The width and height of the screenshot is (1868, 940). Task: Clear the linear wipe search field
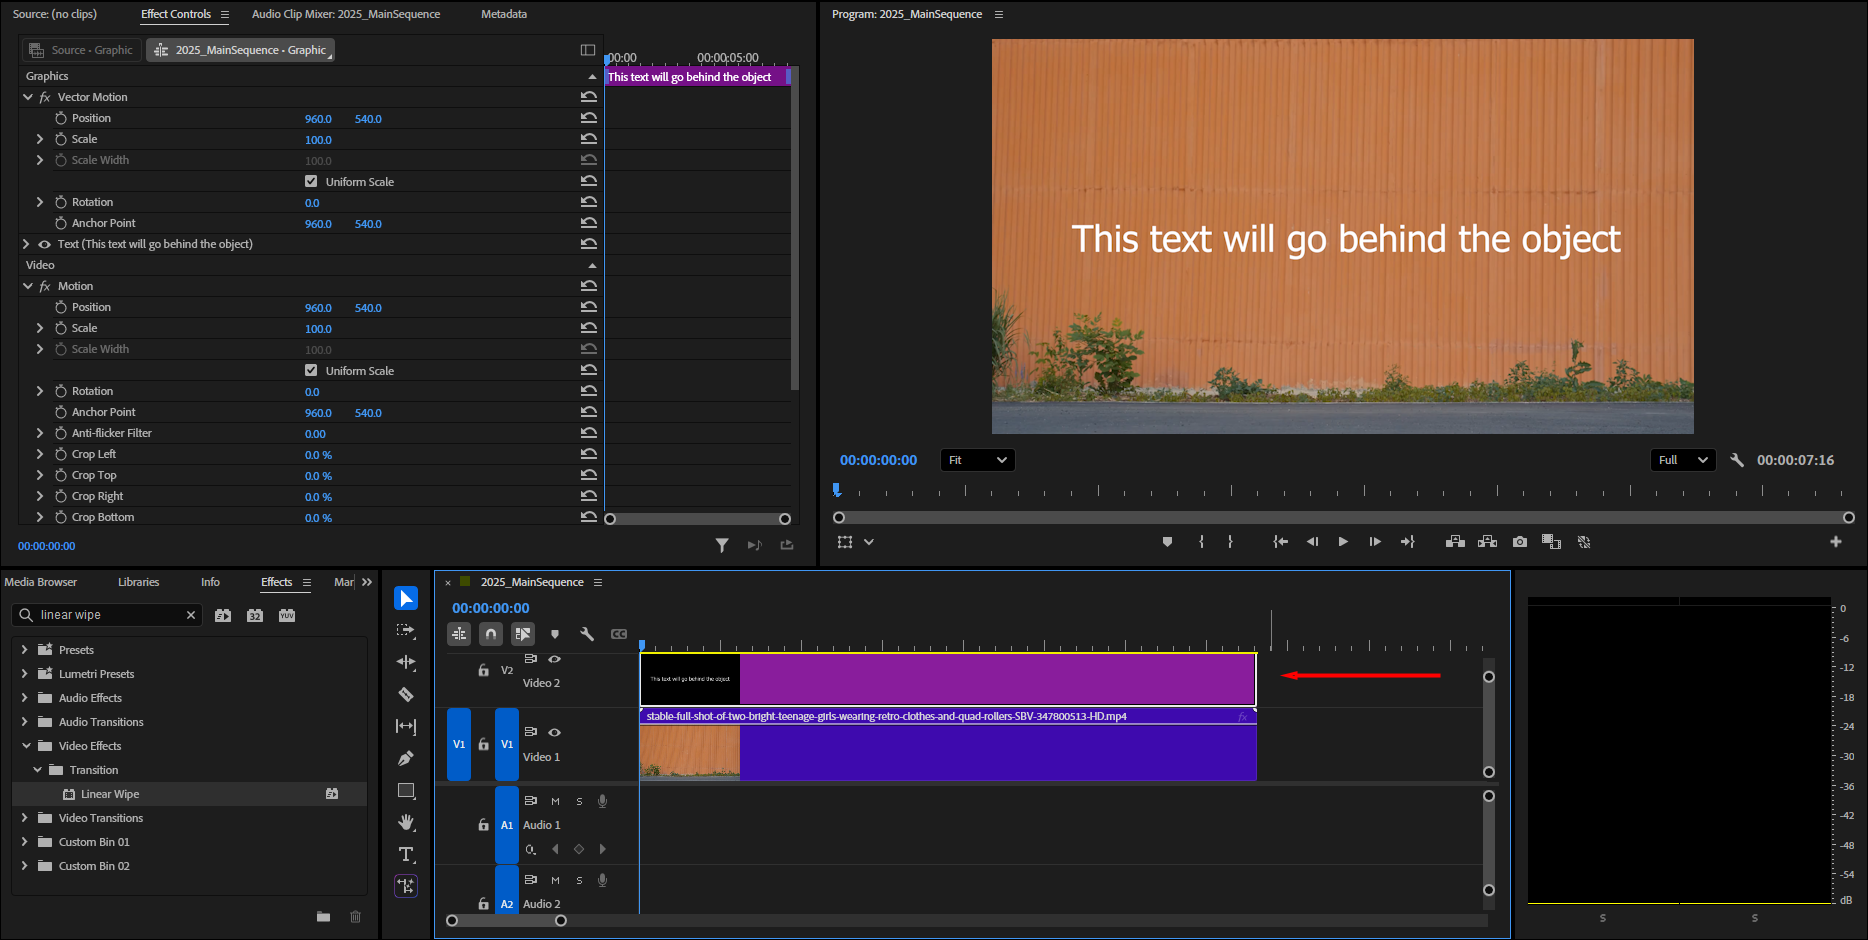point(191,615)
